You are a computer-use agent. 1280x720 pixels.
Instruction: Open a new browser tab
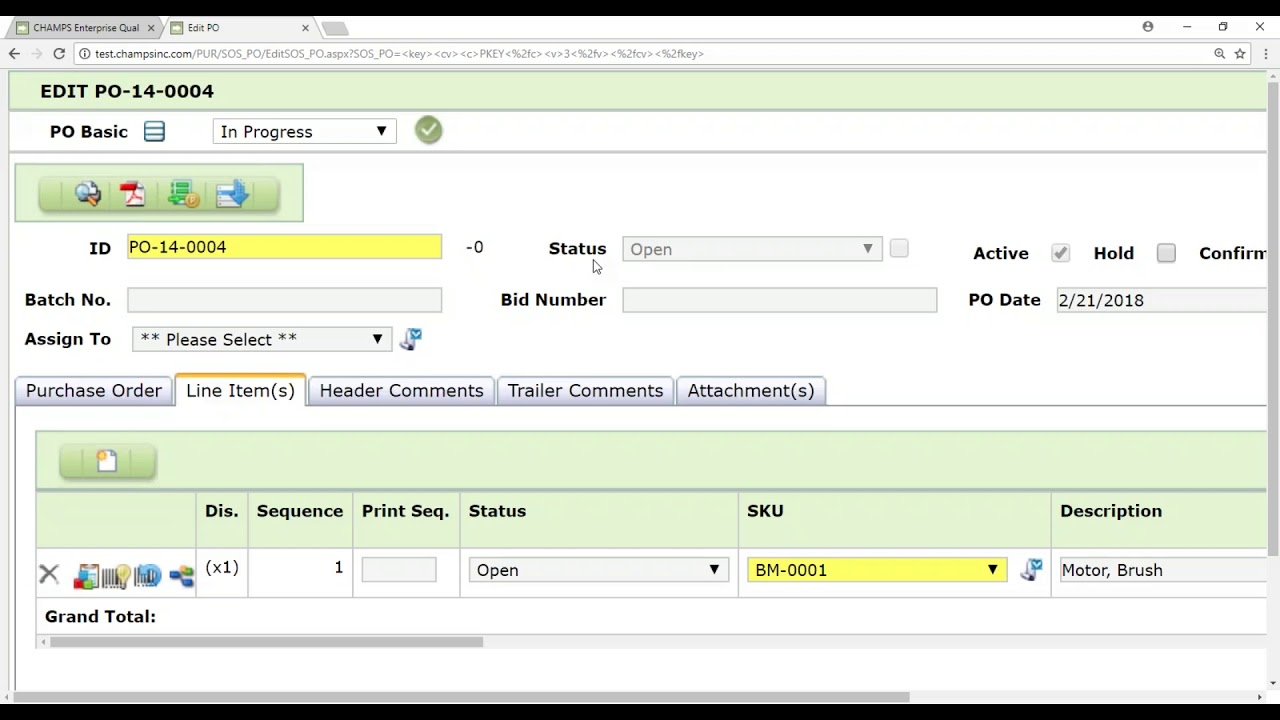pos(335,28)
